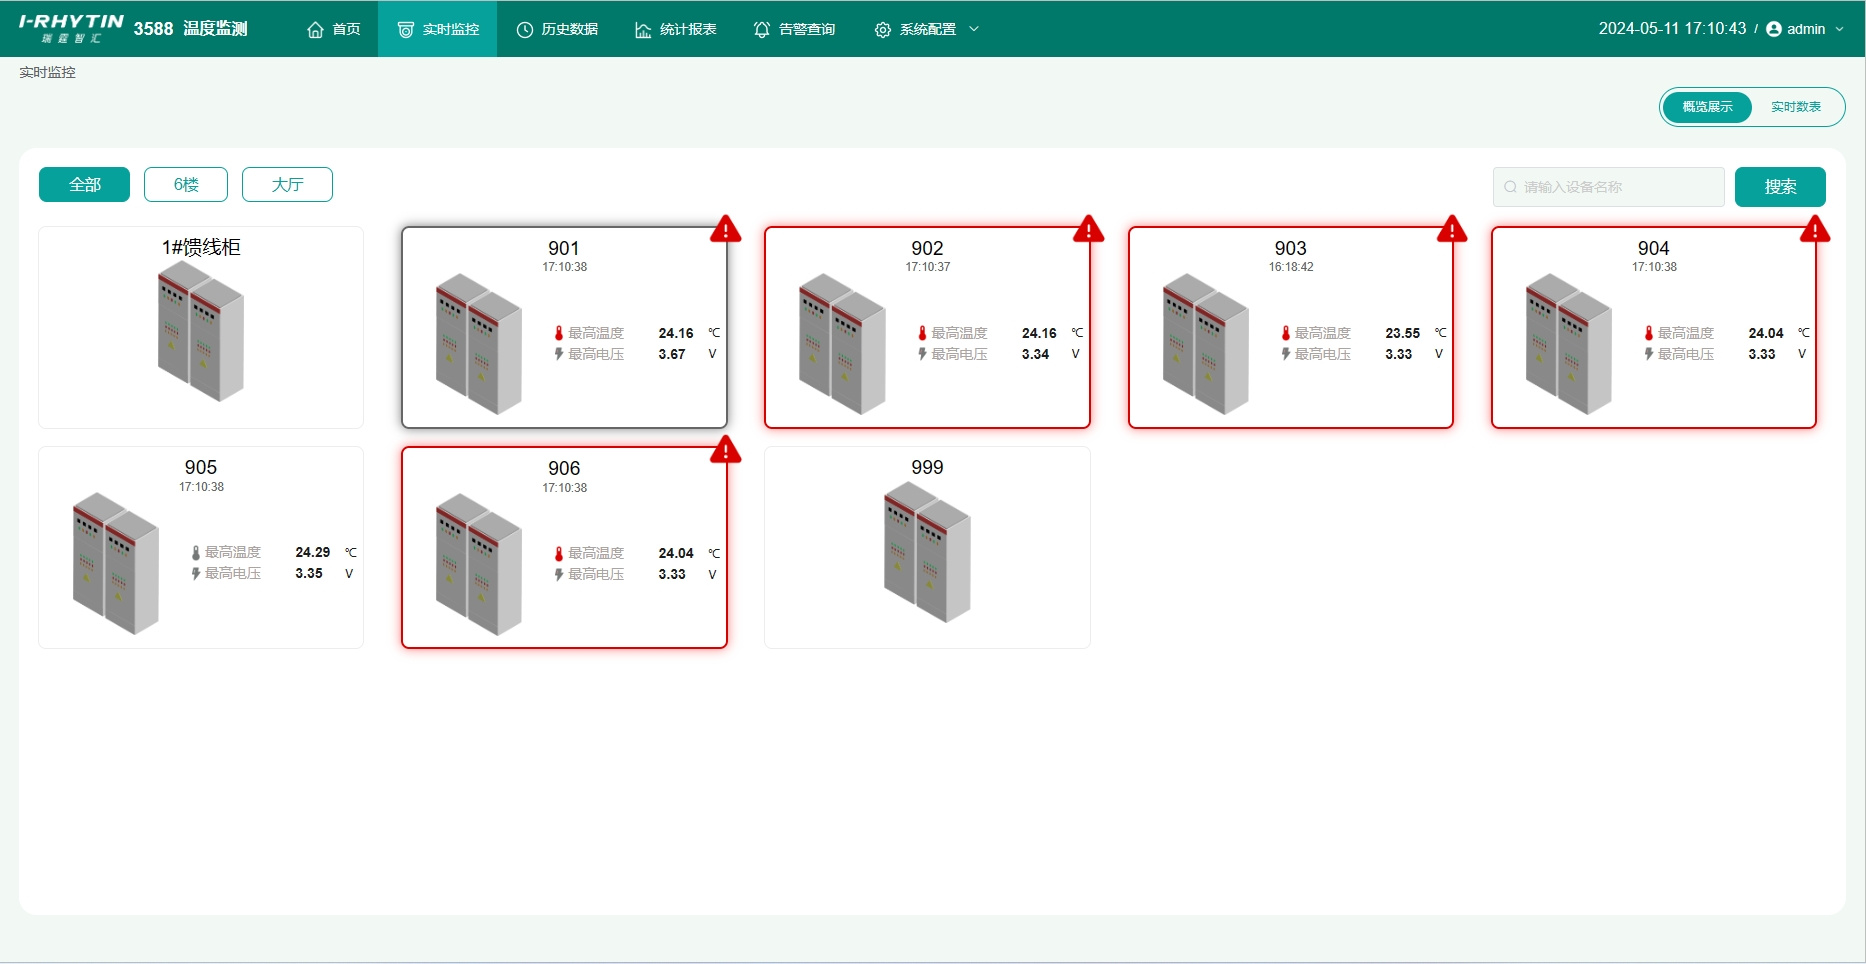
Task: Go to 告警查询 page
Action: (794, 29)
